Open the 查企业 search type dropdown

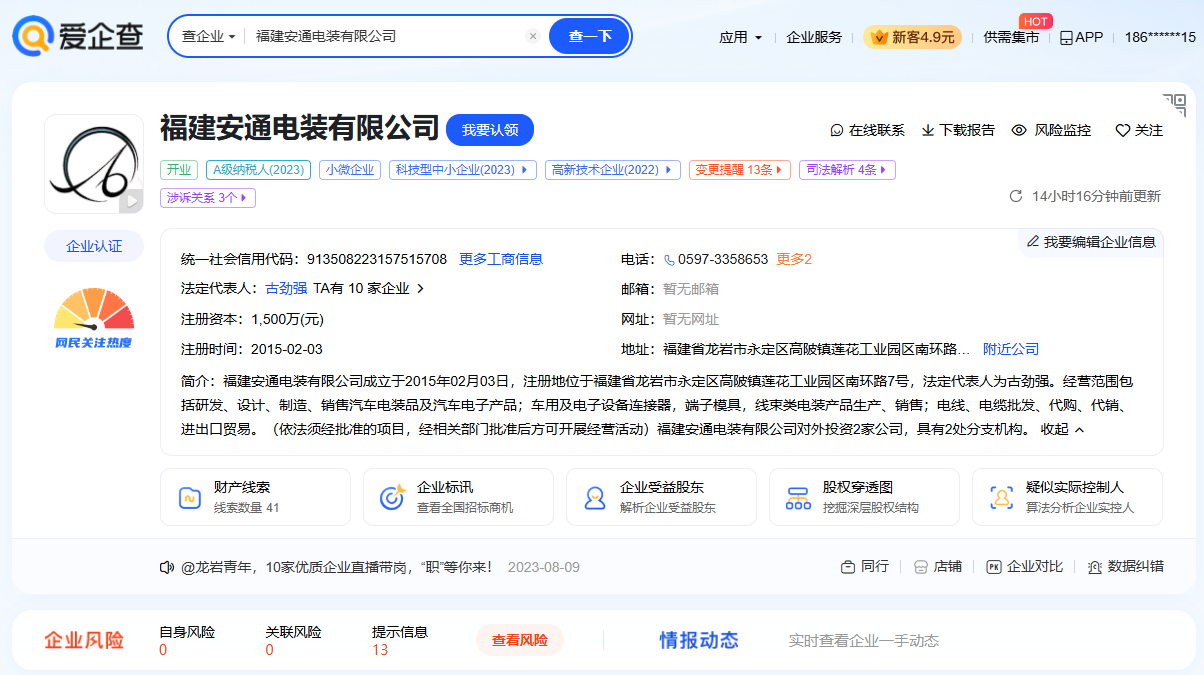208,36
